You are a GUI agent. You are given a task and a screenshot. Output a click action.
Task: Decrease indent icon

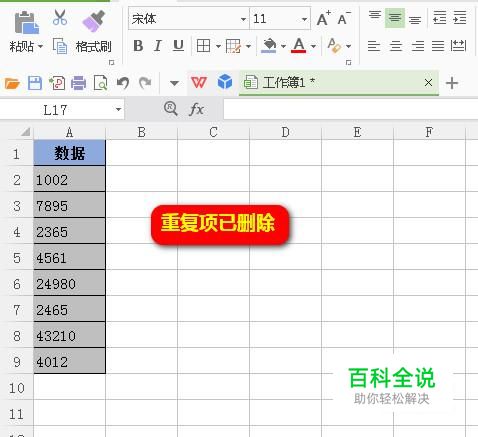(x=440, y=17)
